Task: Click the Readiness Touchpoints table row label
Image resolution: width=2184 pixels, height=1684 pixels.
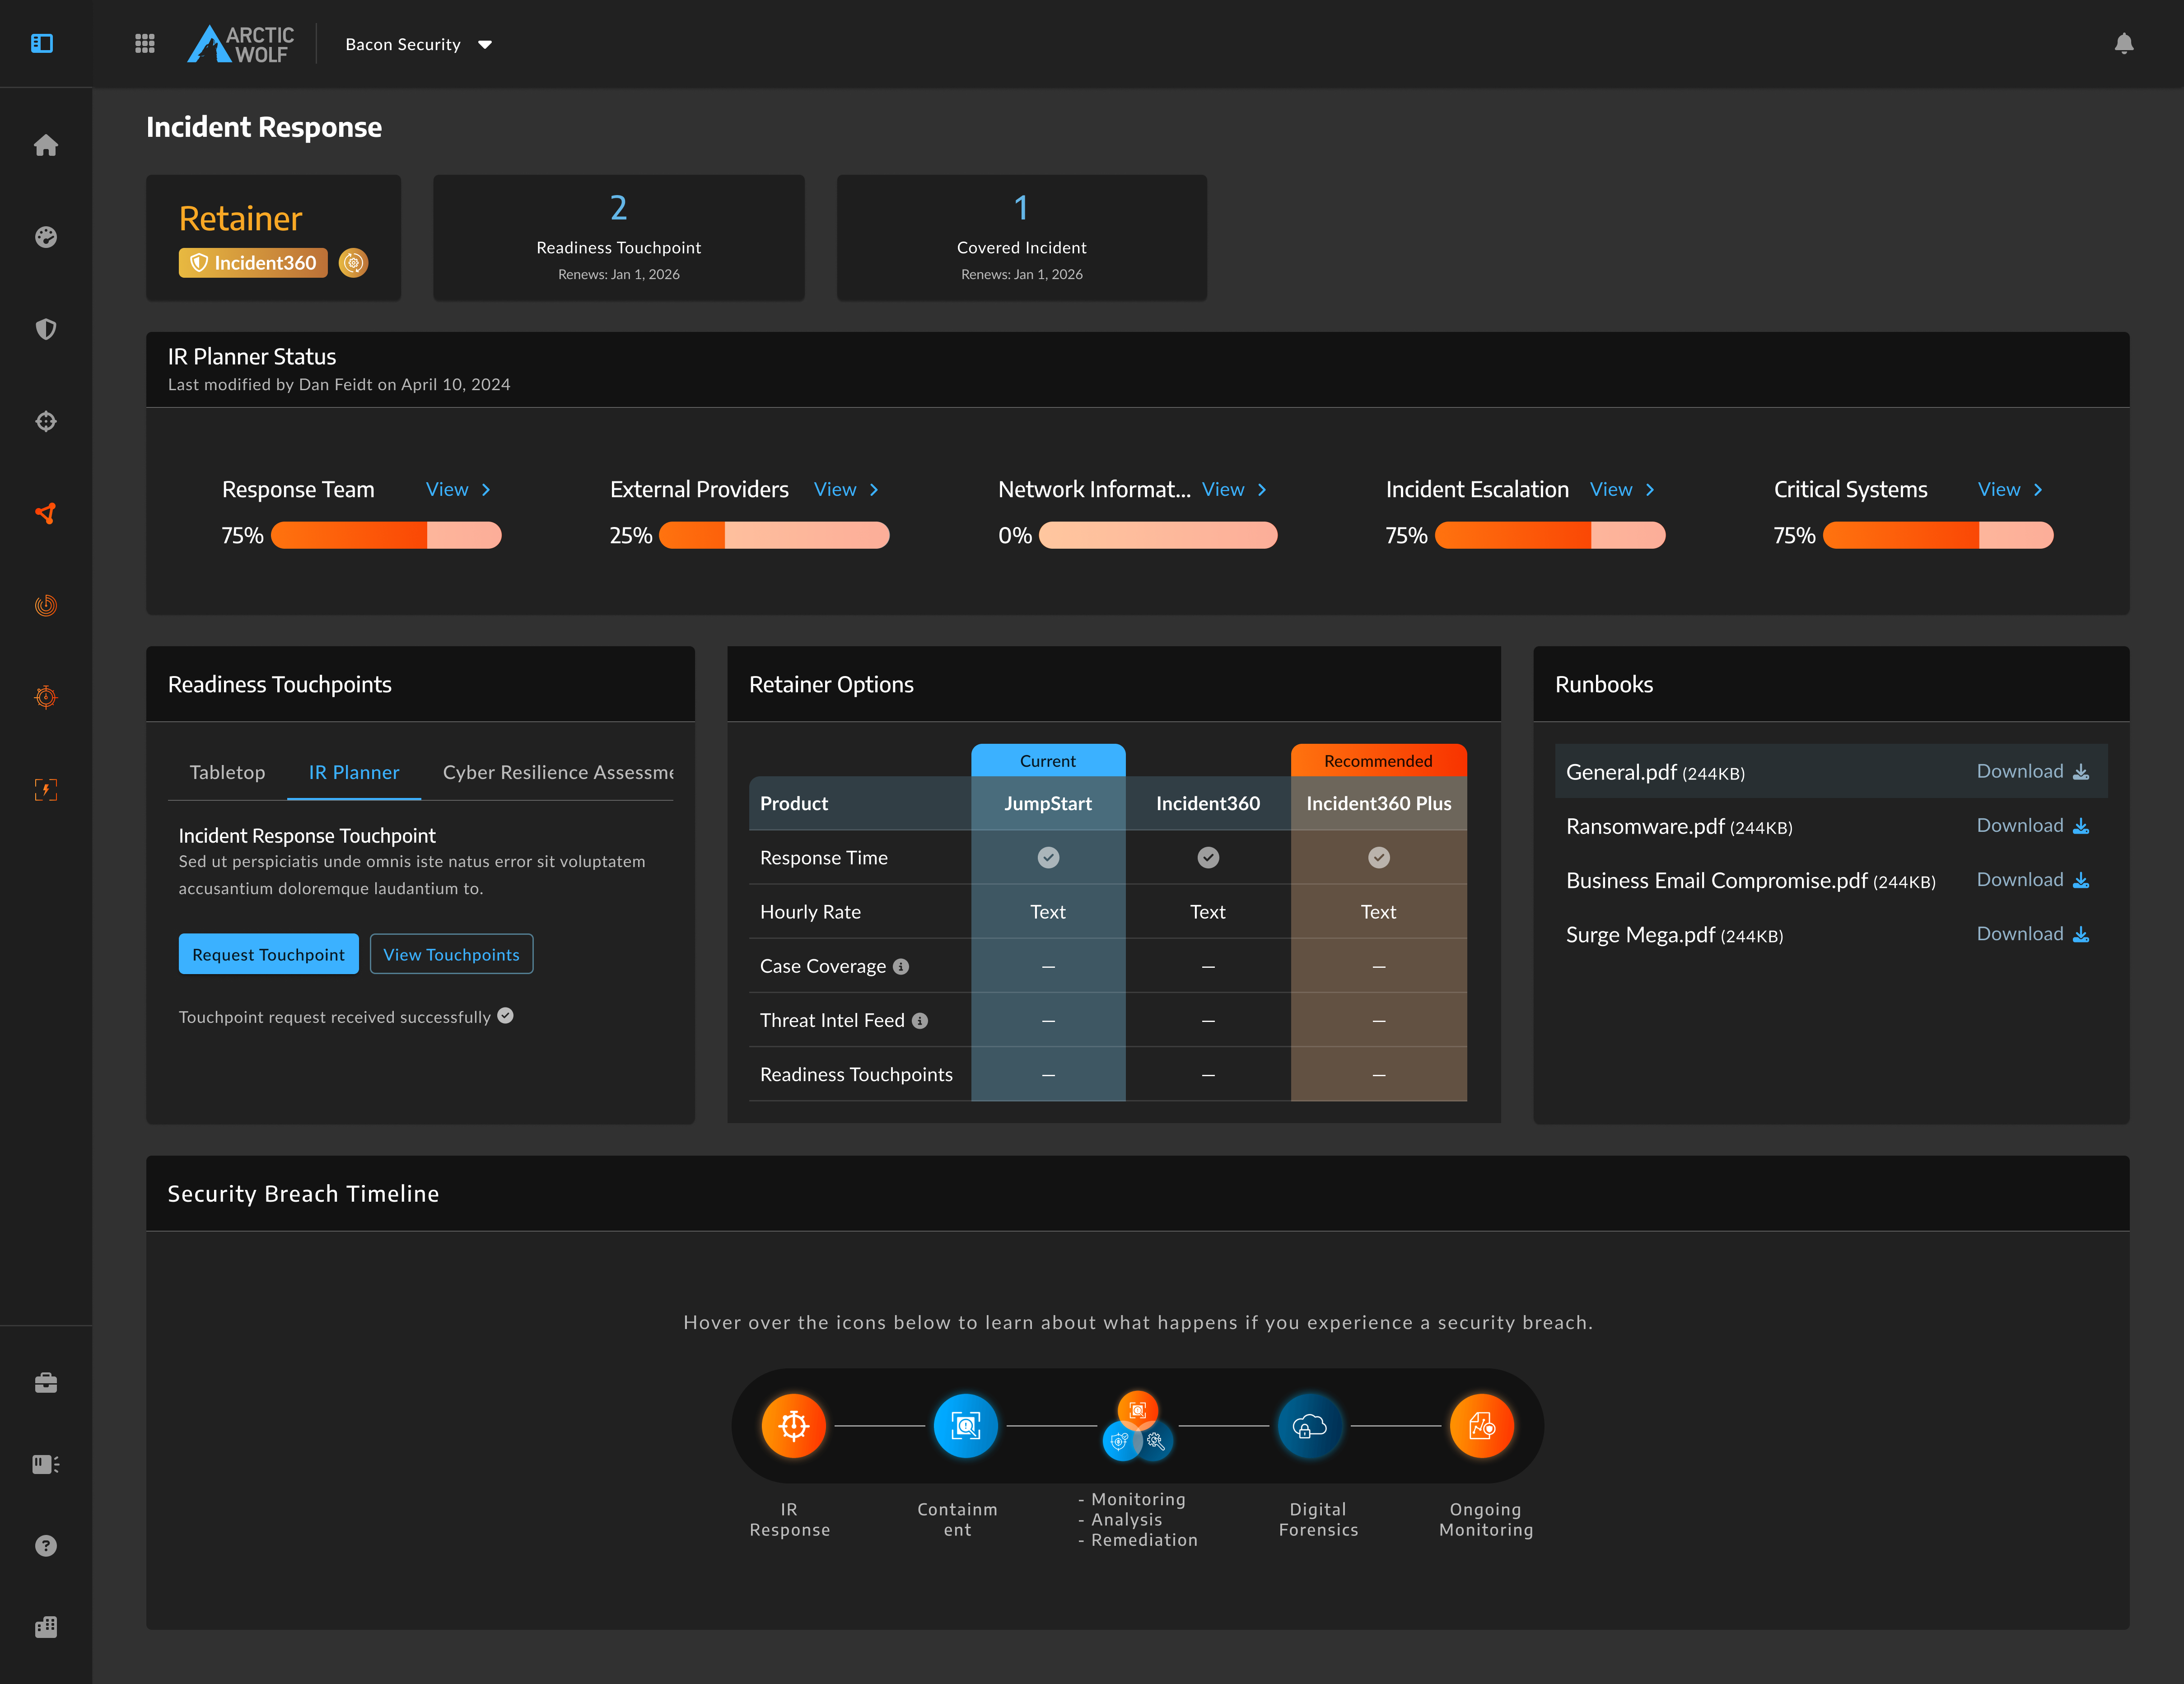Action: [x=856, y=1074]
